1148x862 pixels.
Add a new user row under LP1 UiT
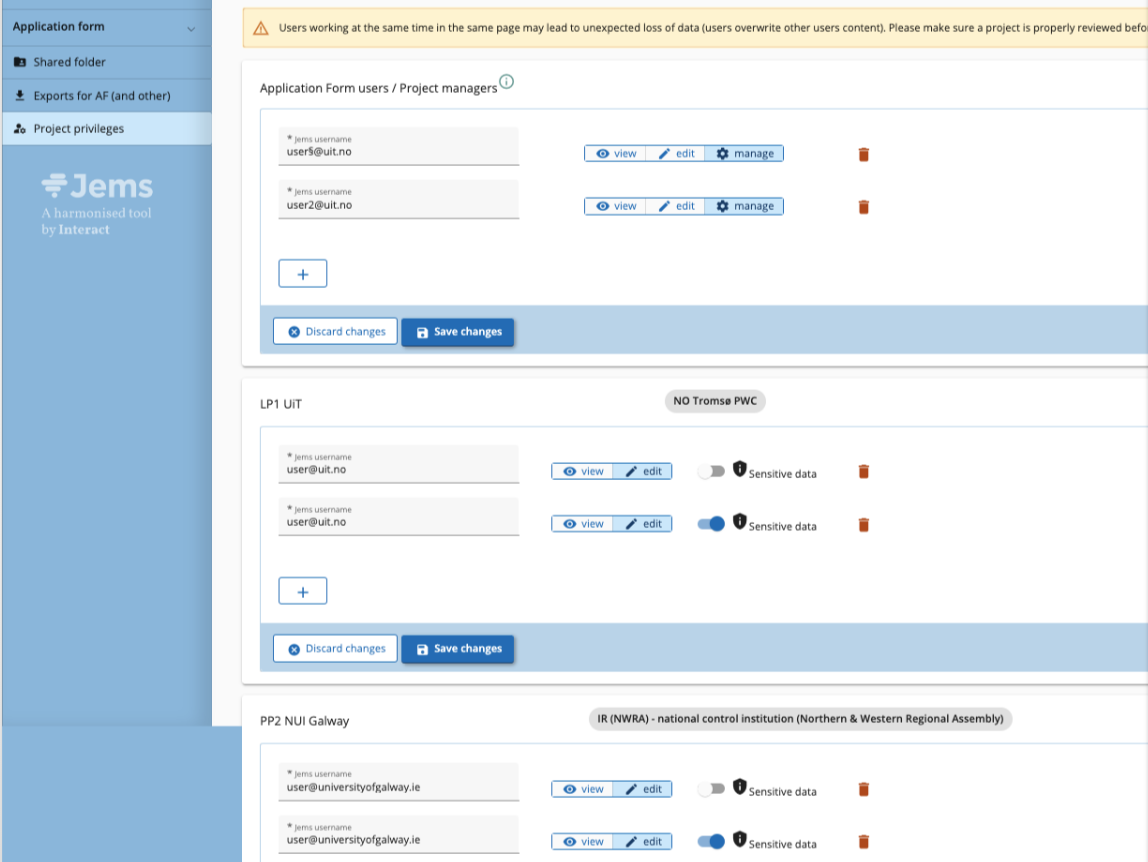tap(302, 592)
